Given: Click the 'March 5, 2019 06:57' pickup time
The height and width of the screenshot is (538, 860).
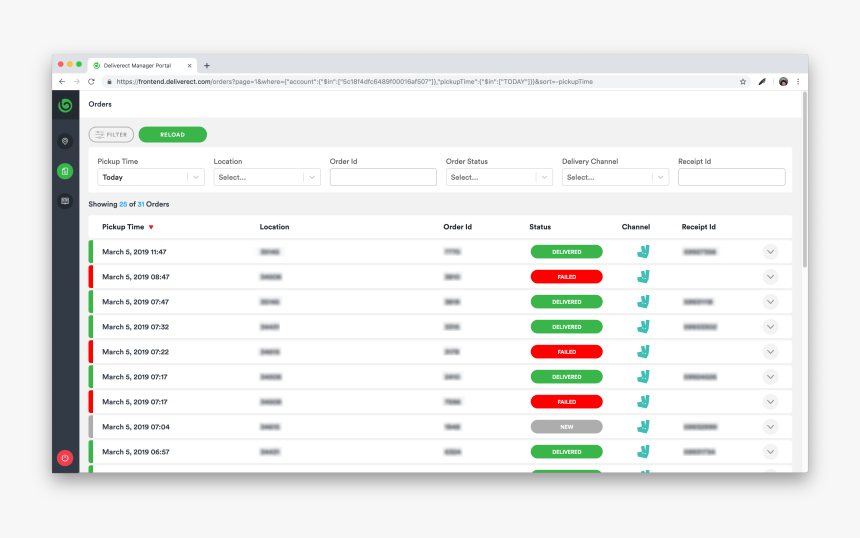Looking at the screenshot, I should 135,452.
